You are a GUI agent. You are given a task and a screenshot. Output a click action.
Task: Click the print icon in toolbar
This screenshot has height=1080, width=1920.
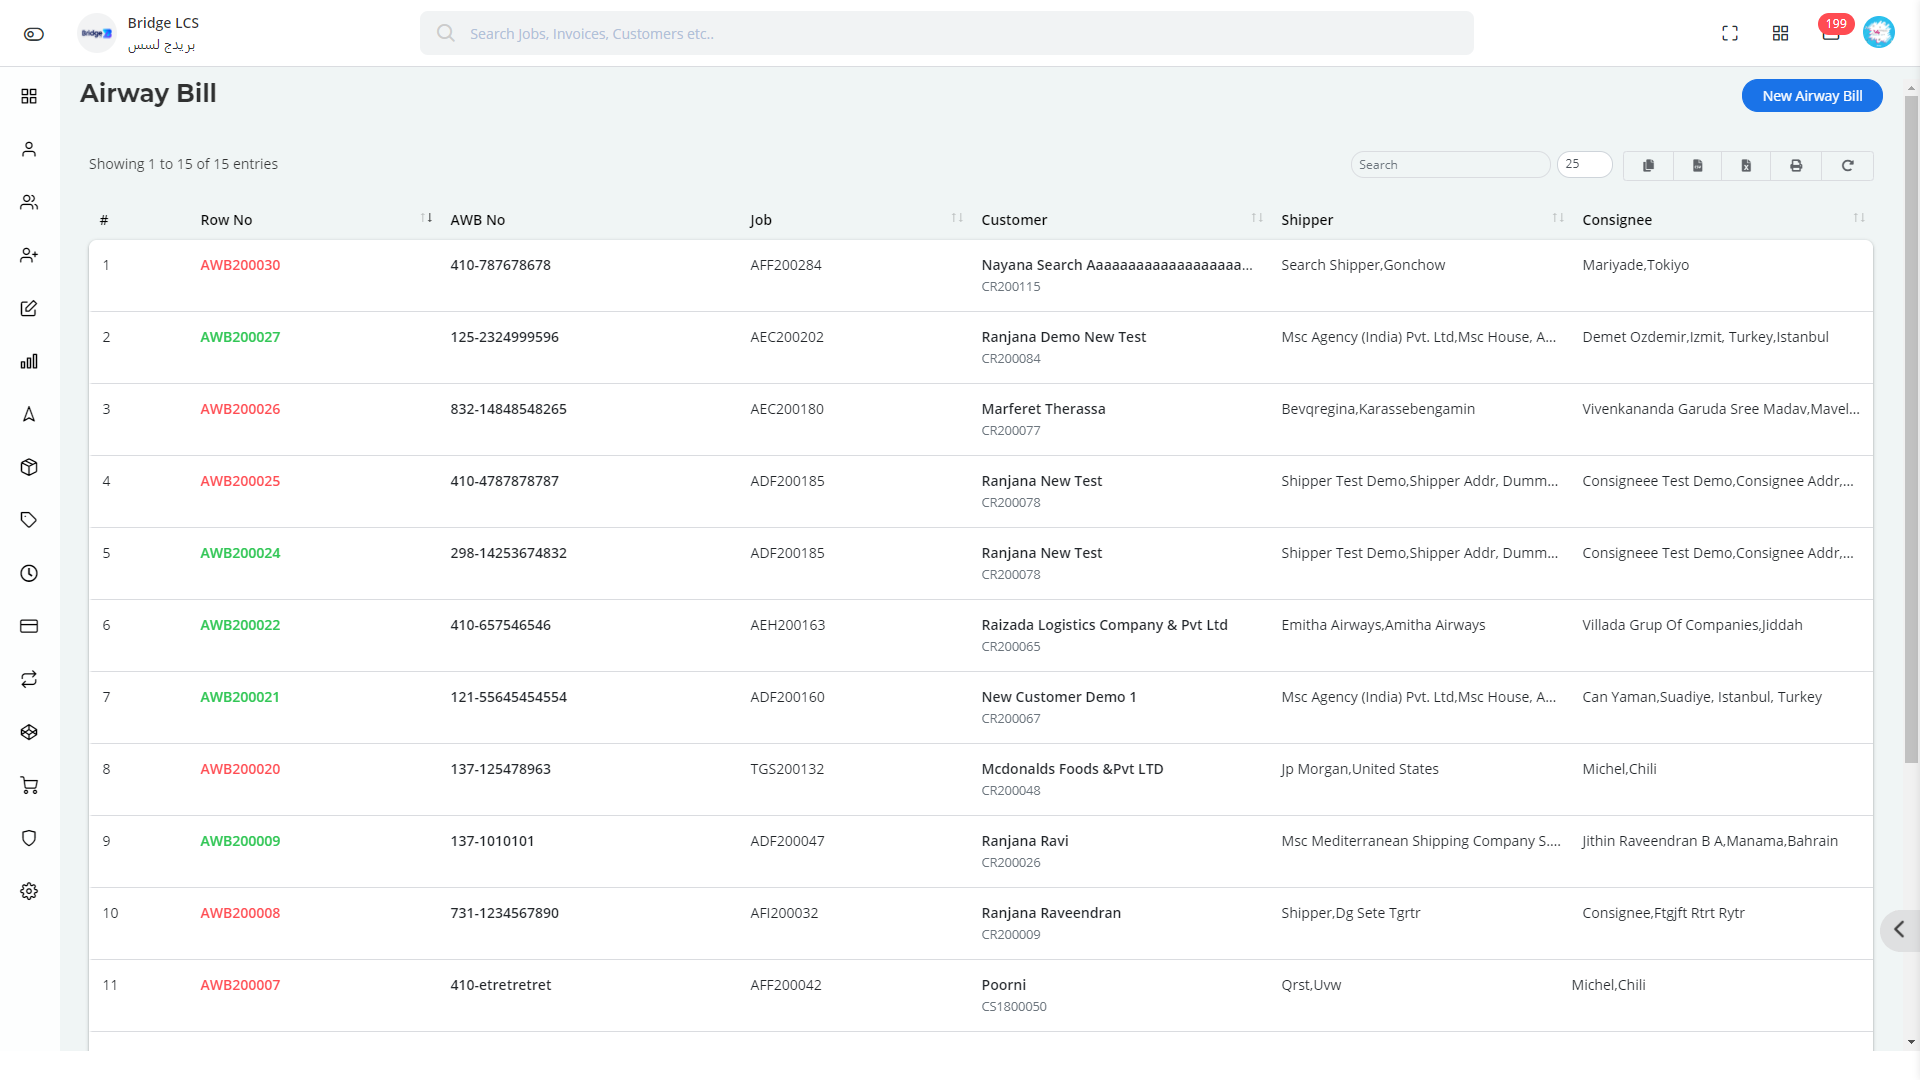click(x=1797, y=165)
